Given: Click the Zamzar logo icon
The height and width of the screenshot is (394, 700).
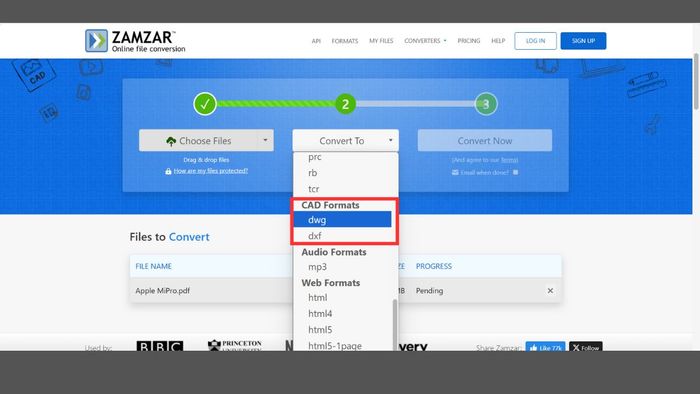Looking at the screenshot, I should [96, 41].
